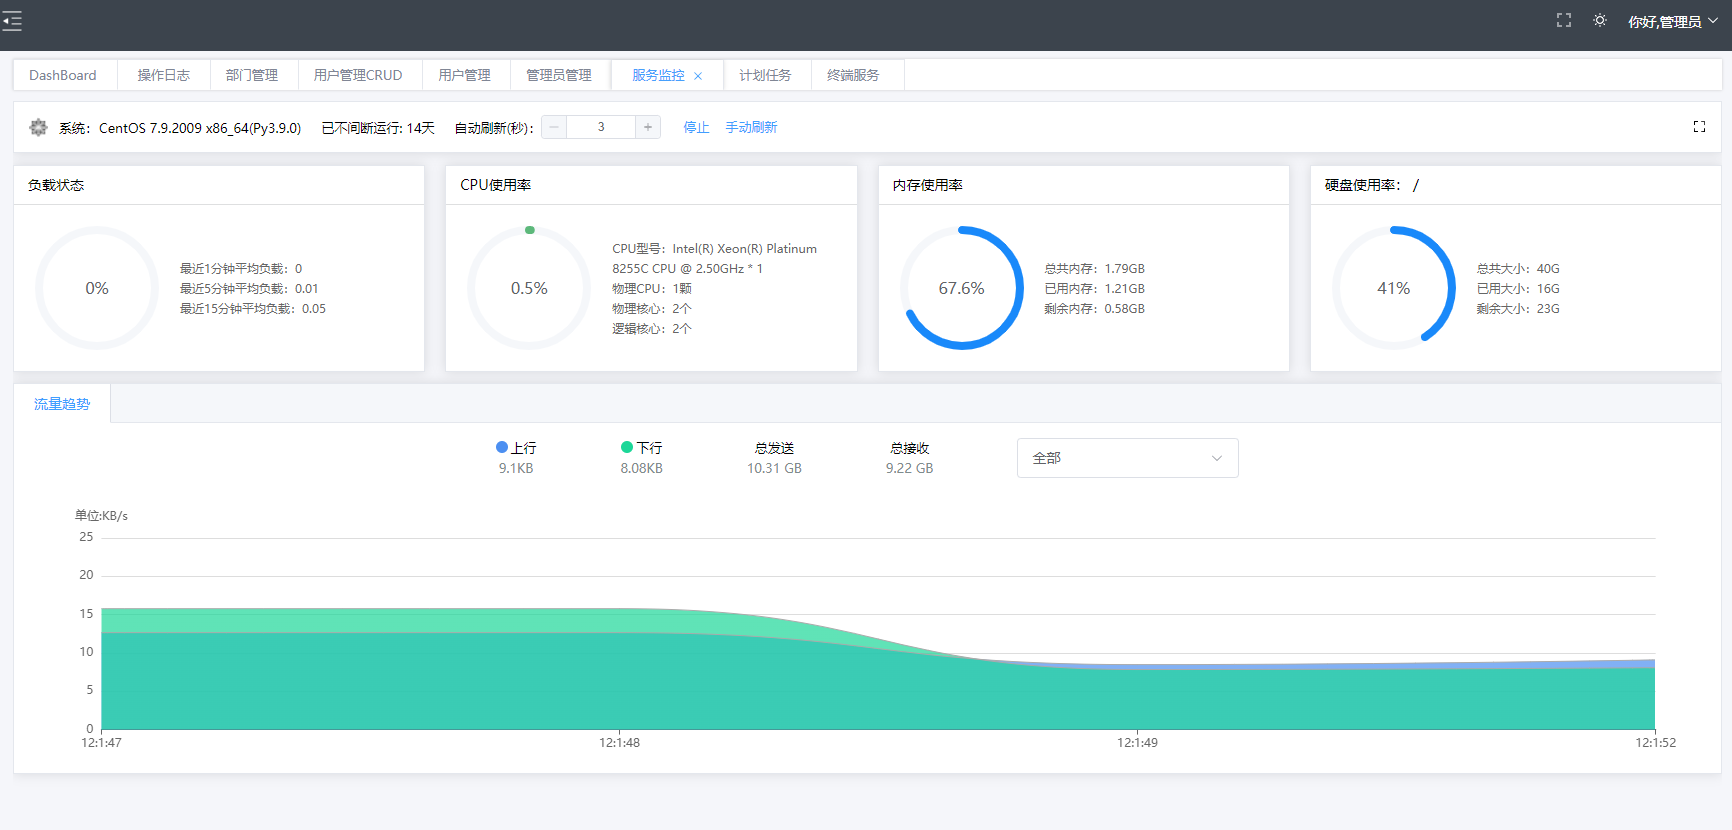The height and width of the screenshot is (830, 1732).
Task: Open the 部门管理 tab
Action: click(252, 75)
